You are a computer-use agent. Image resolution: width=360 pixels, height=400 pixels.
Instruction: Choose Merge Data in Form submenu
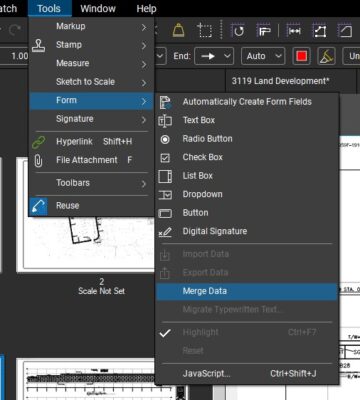[247, 291]
